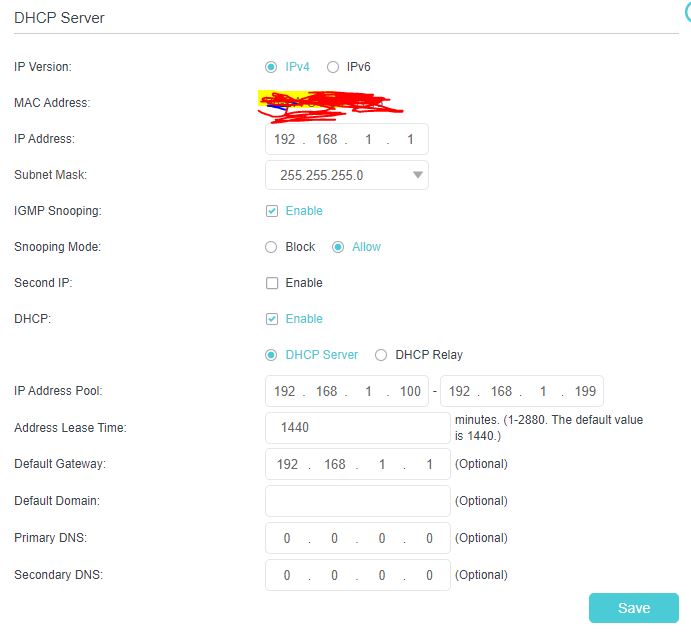Image resolution: width=691 pixels, height=643 pixels.
Task: Choose Block snooping mode
Action: 271,247
